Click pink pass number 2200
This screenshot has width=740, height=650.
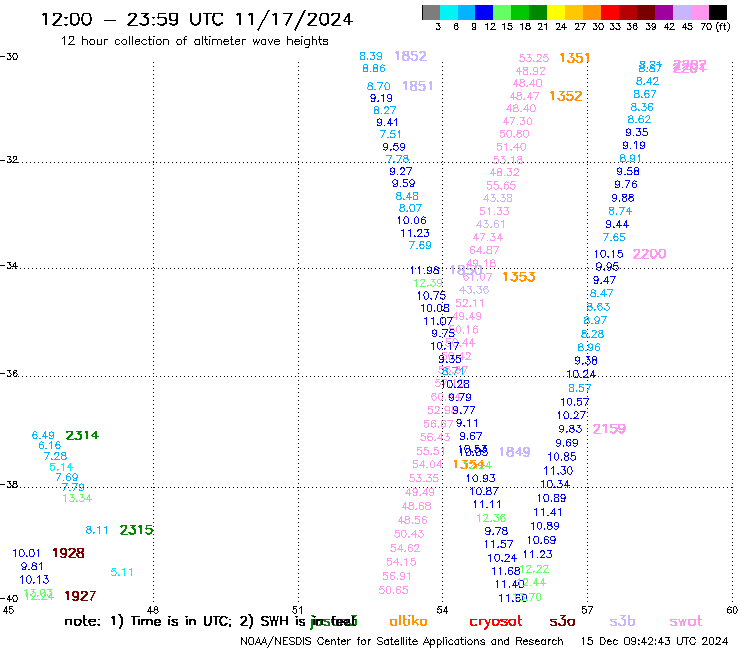649,254
